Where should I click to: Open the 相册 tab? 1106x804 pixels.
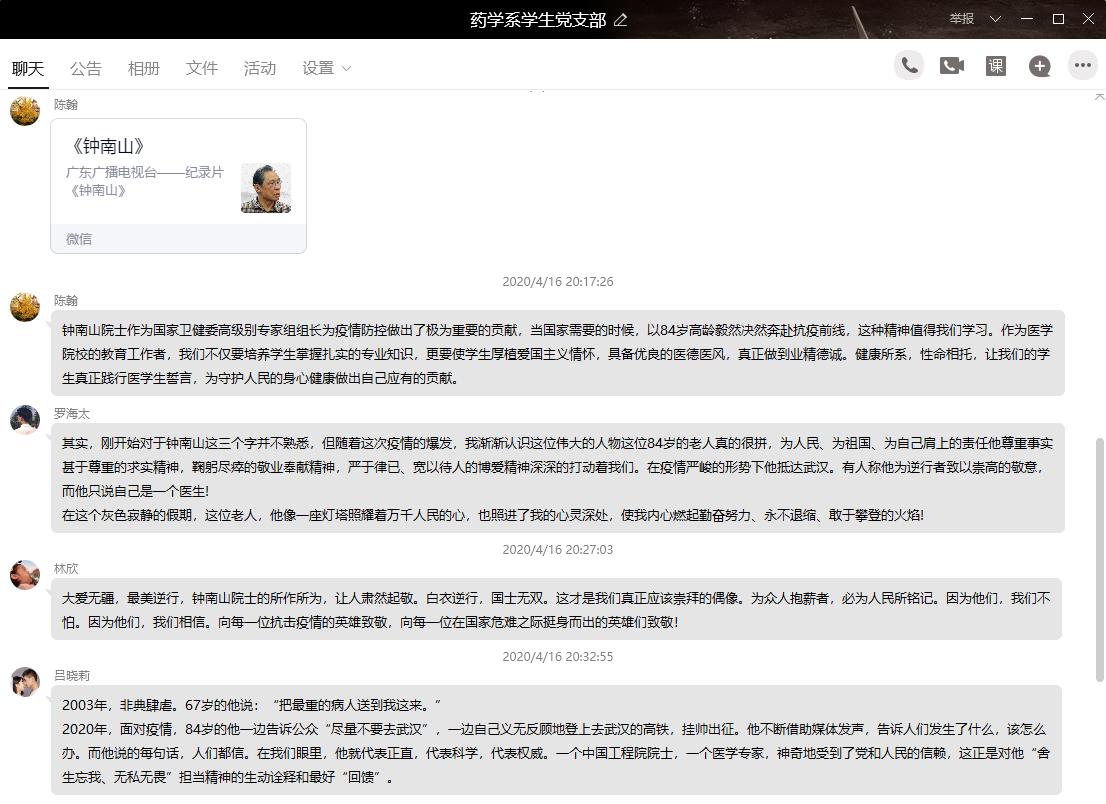tap(144, 68)
